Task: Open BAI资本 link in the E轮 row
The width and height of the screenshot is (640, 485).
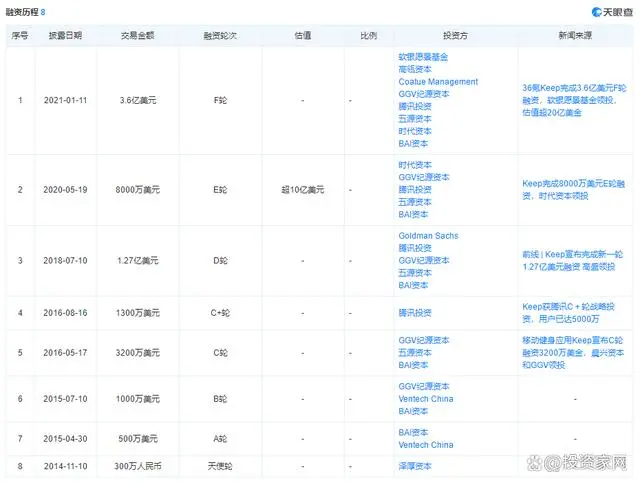Action: tap(413, 214)
